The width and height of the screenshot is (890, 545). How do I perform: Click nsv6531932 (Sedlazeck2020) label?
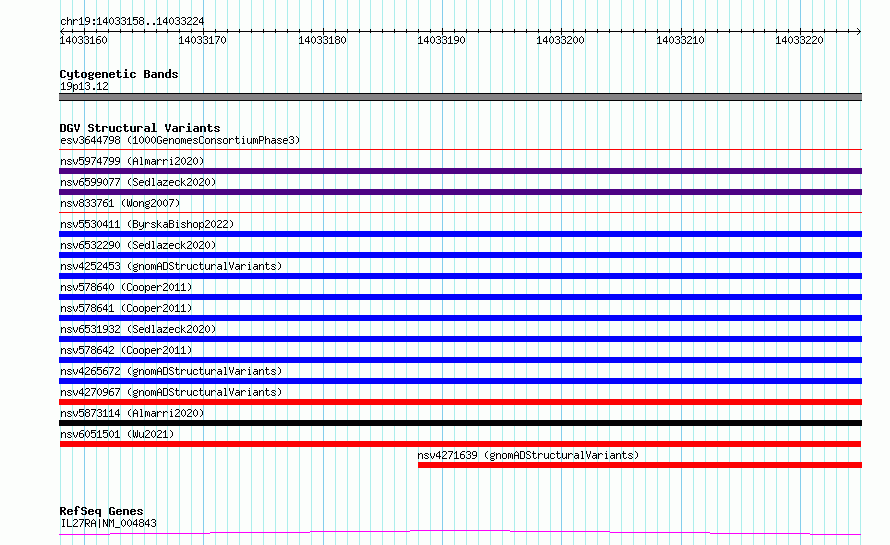pos(138,329)
